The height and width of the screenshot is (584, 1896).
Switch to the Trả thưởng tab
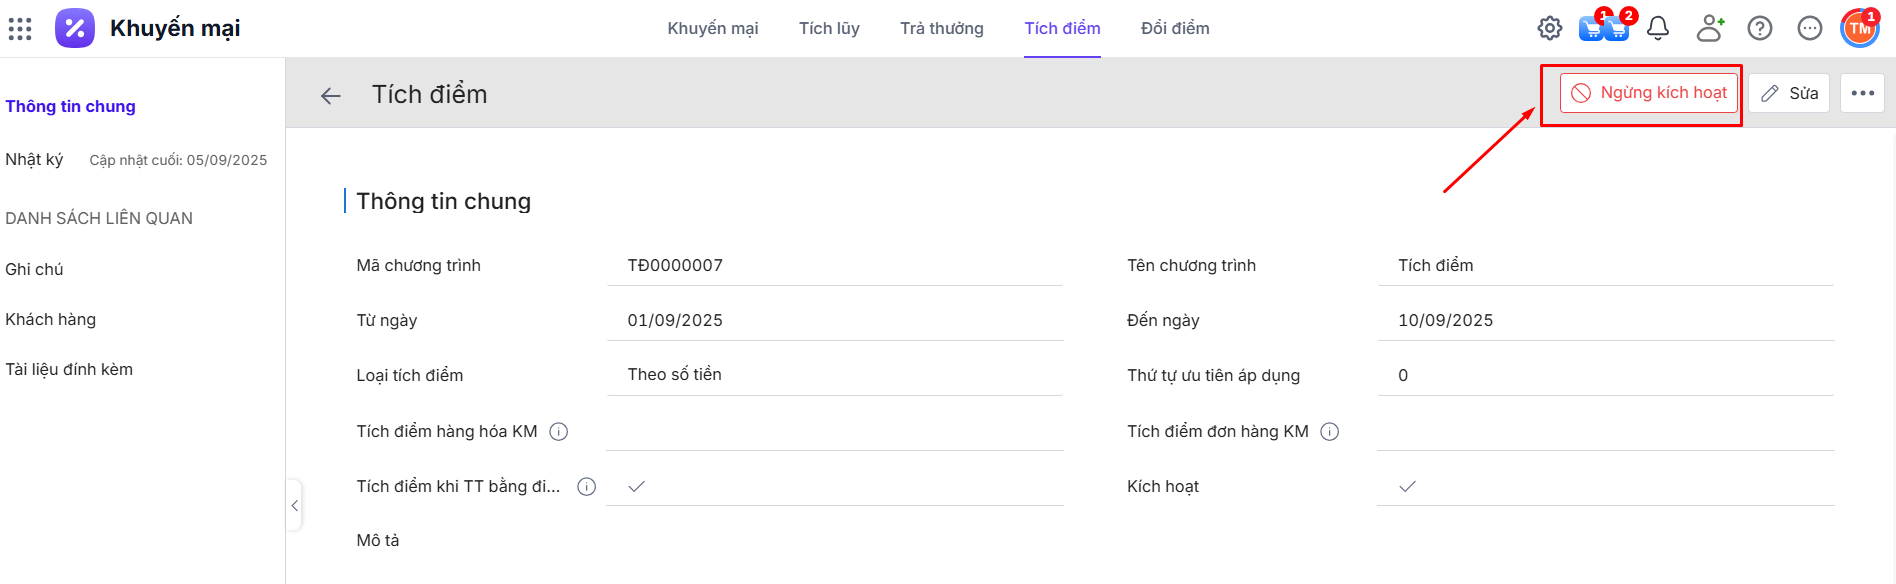point(941,28)
